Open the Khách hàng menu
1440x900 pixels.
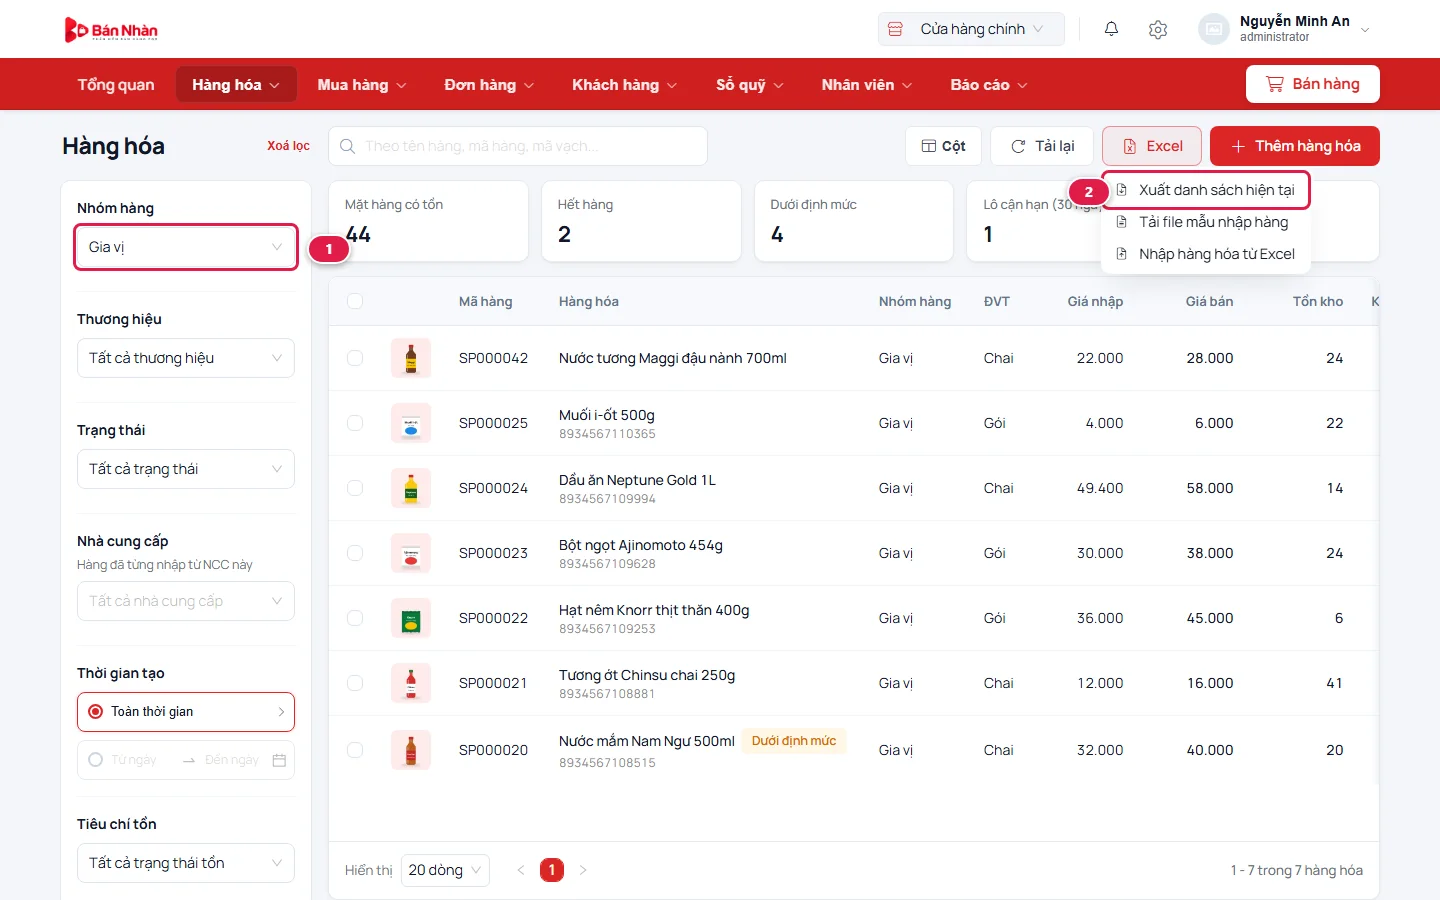(x=624, y=85)
